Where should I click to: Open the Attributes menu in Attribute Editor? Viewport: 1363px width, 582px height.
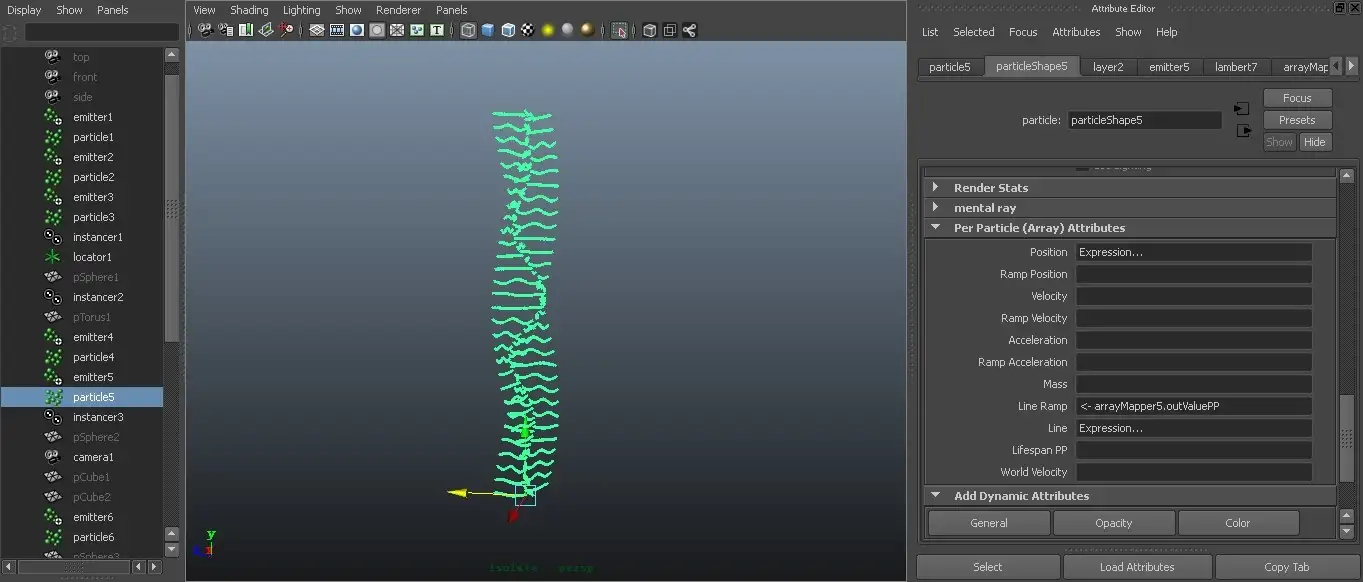tap(1076, 32)
